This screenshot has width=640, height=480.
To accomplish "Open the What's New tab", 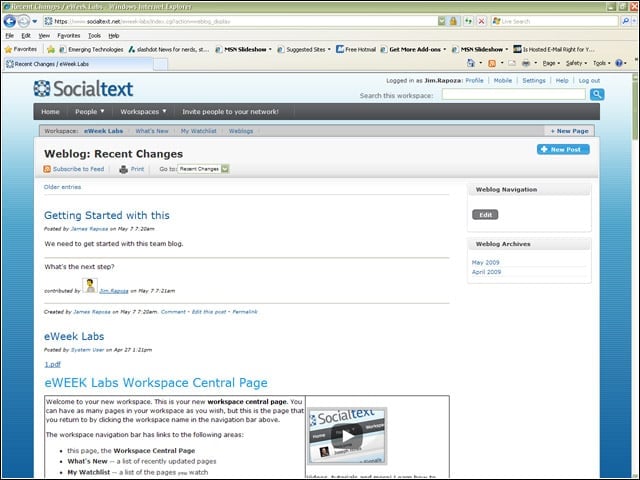I will 152,131.
